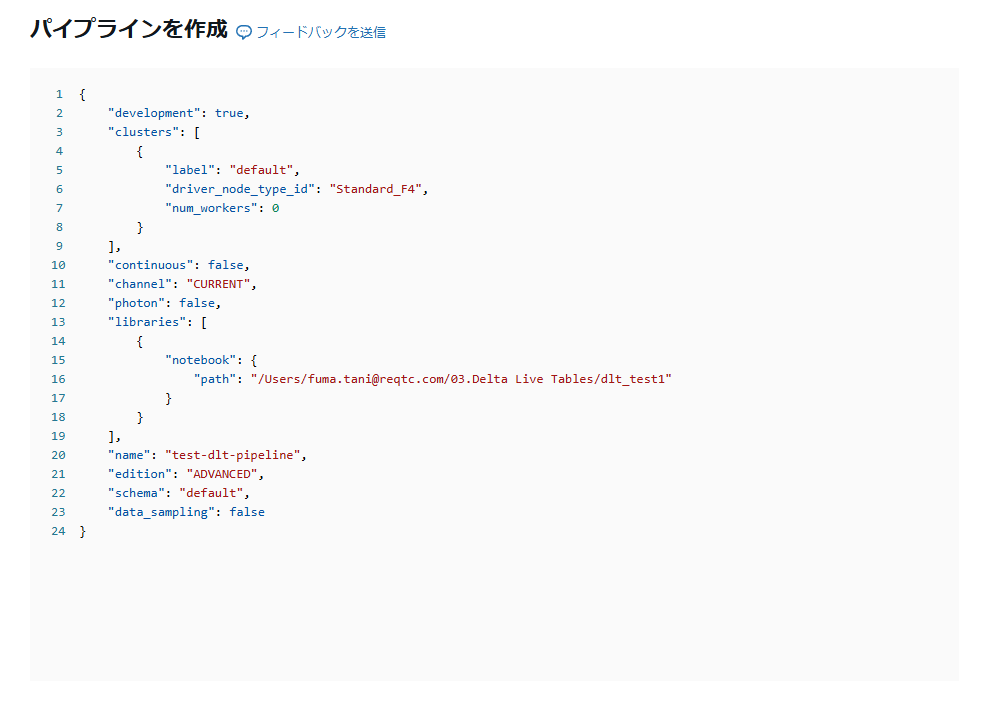The image size is (986, 704).
Task: Click the "ADVANCED" edition value
Action: (x=222, y=474)
